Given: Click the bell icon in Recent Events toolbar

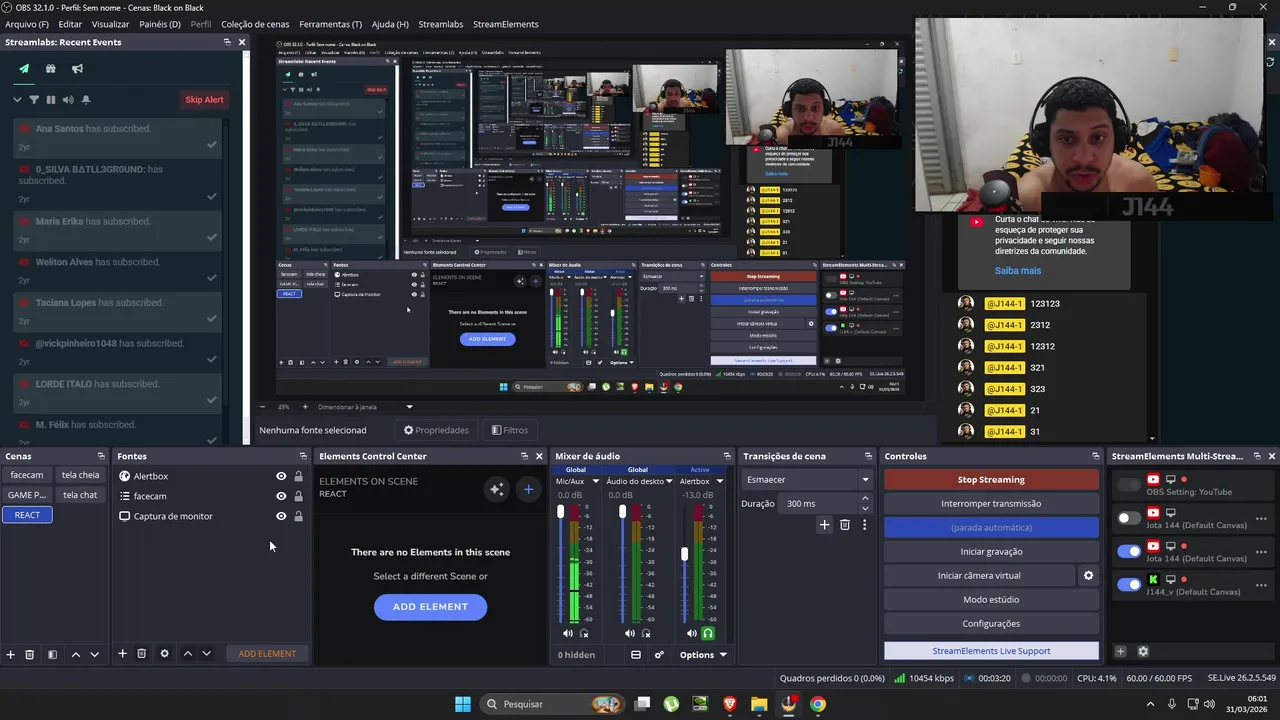Looking at the screenshot, I should pyautogui.click(x=86, y=100).
